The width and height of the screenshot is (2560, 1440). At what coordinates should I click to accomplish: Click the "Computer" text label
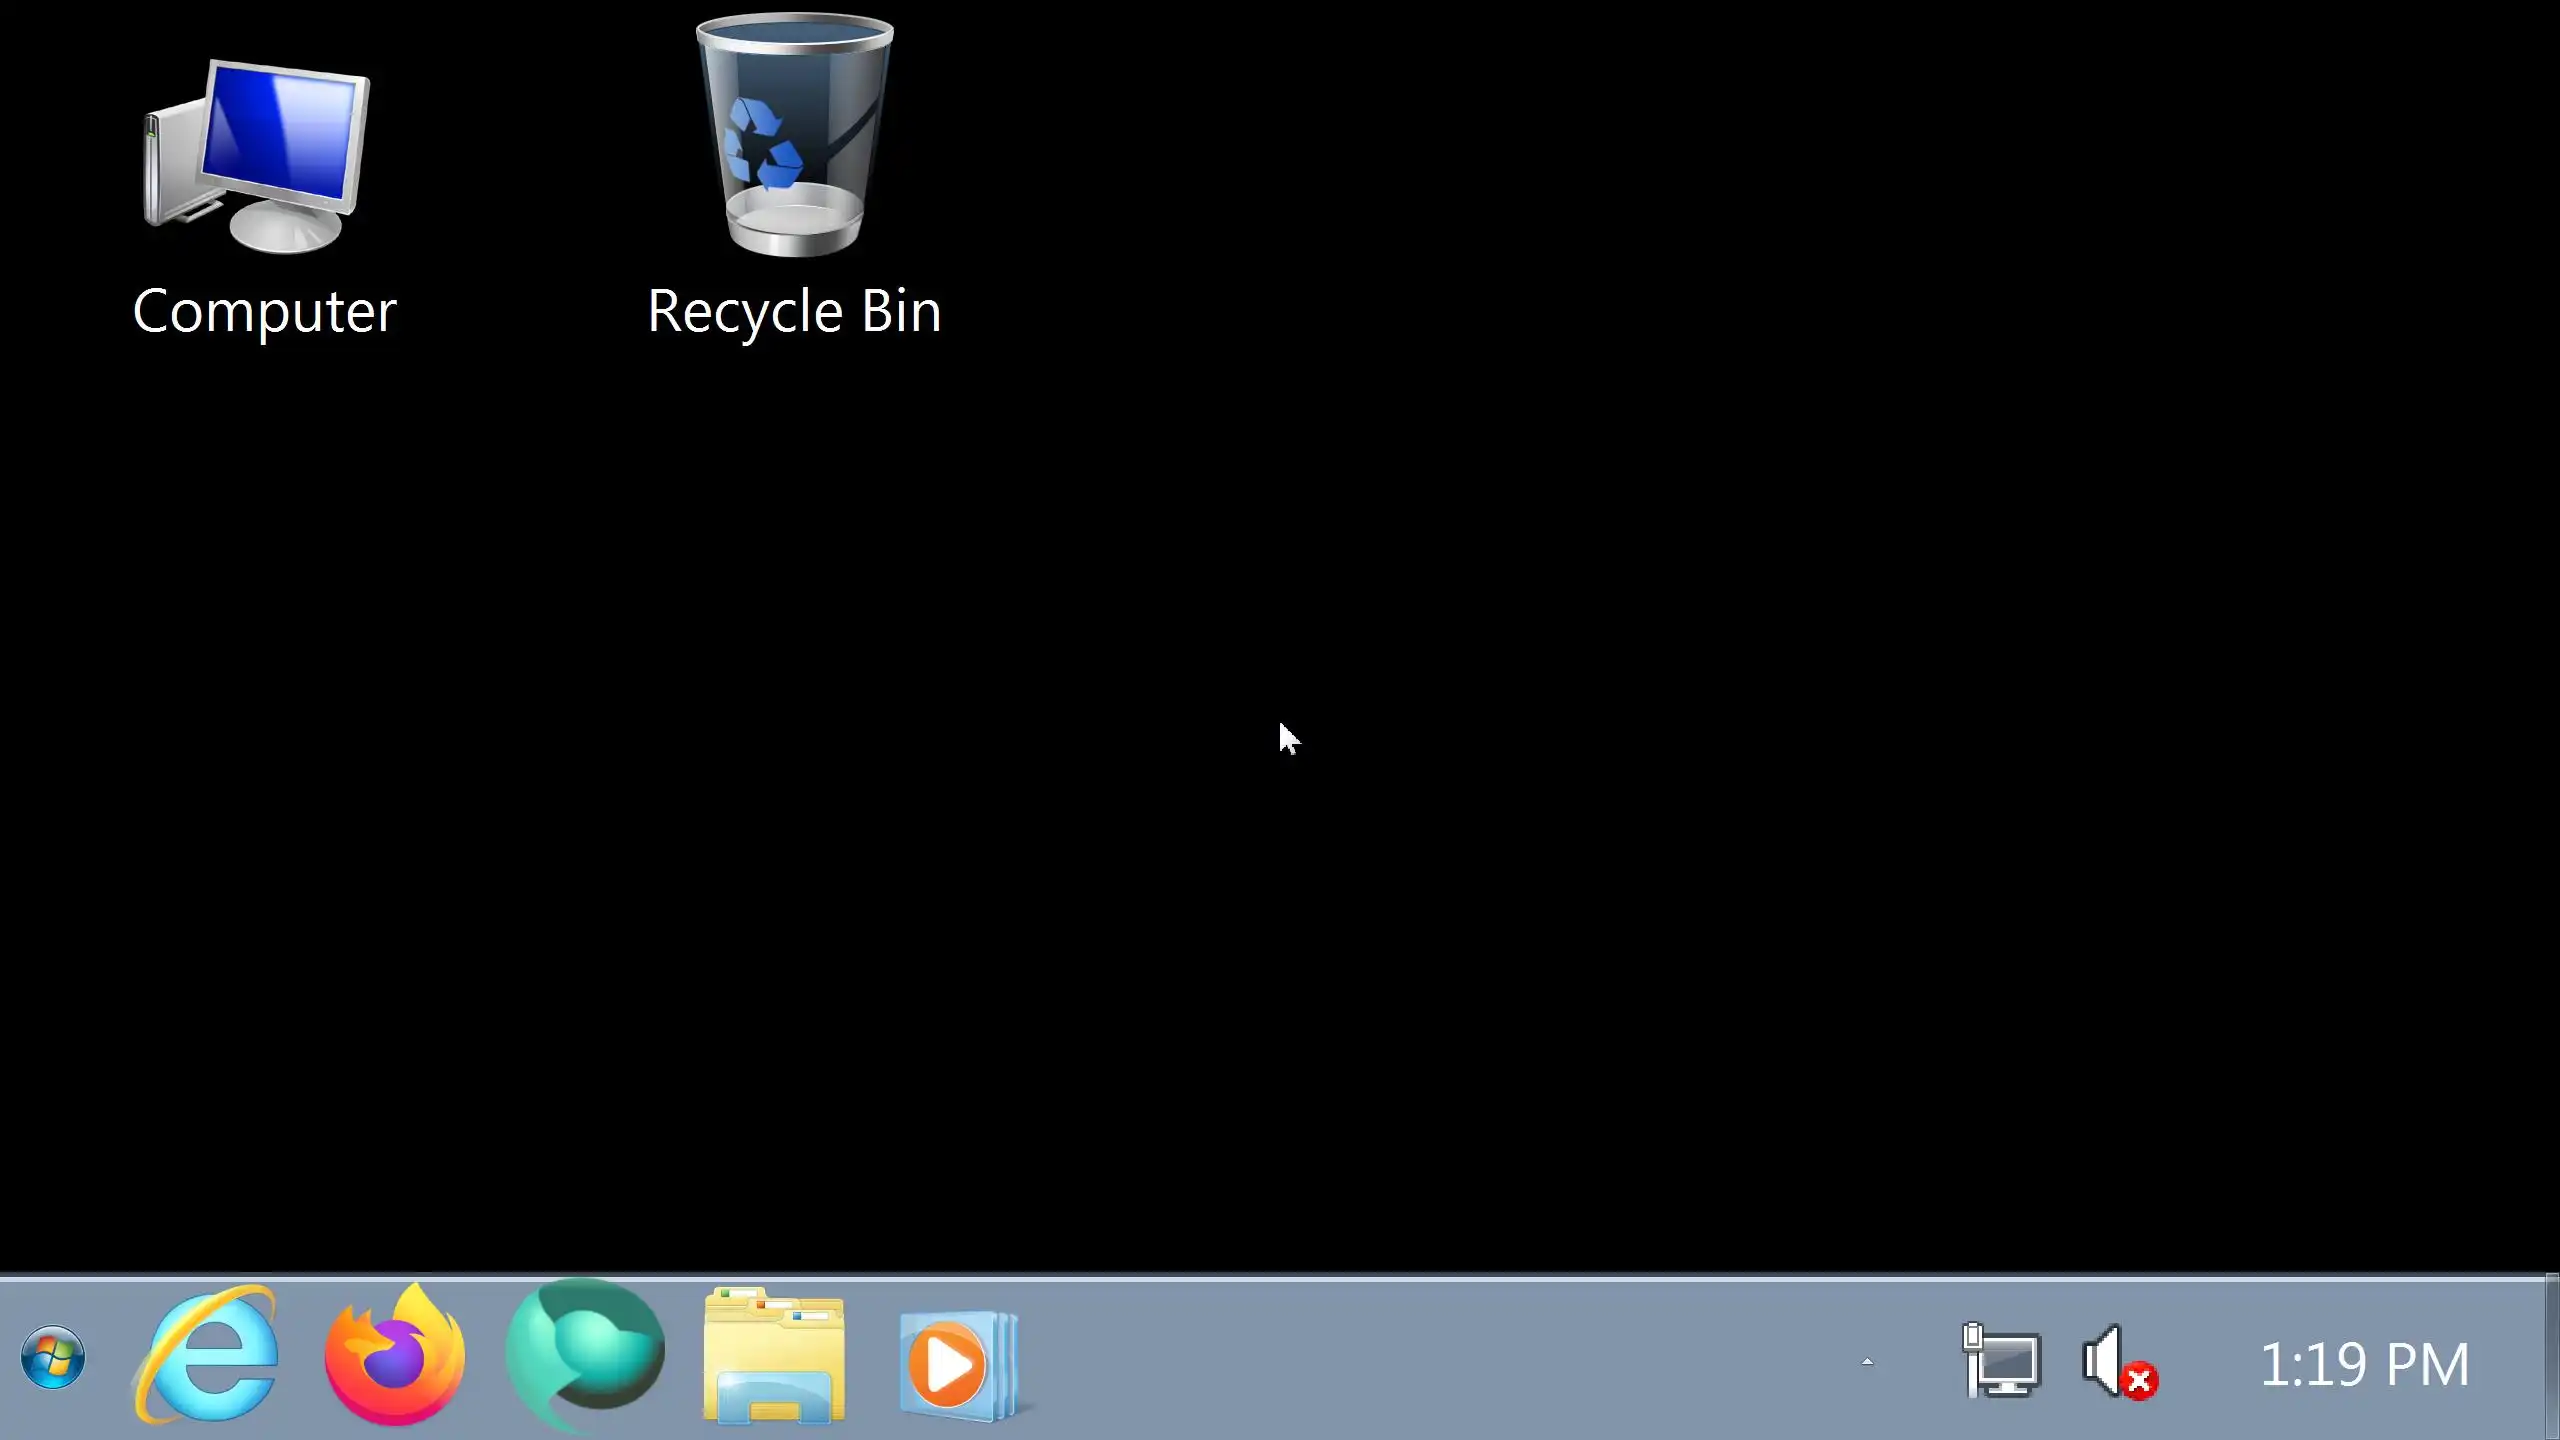[x=265, y=312]
